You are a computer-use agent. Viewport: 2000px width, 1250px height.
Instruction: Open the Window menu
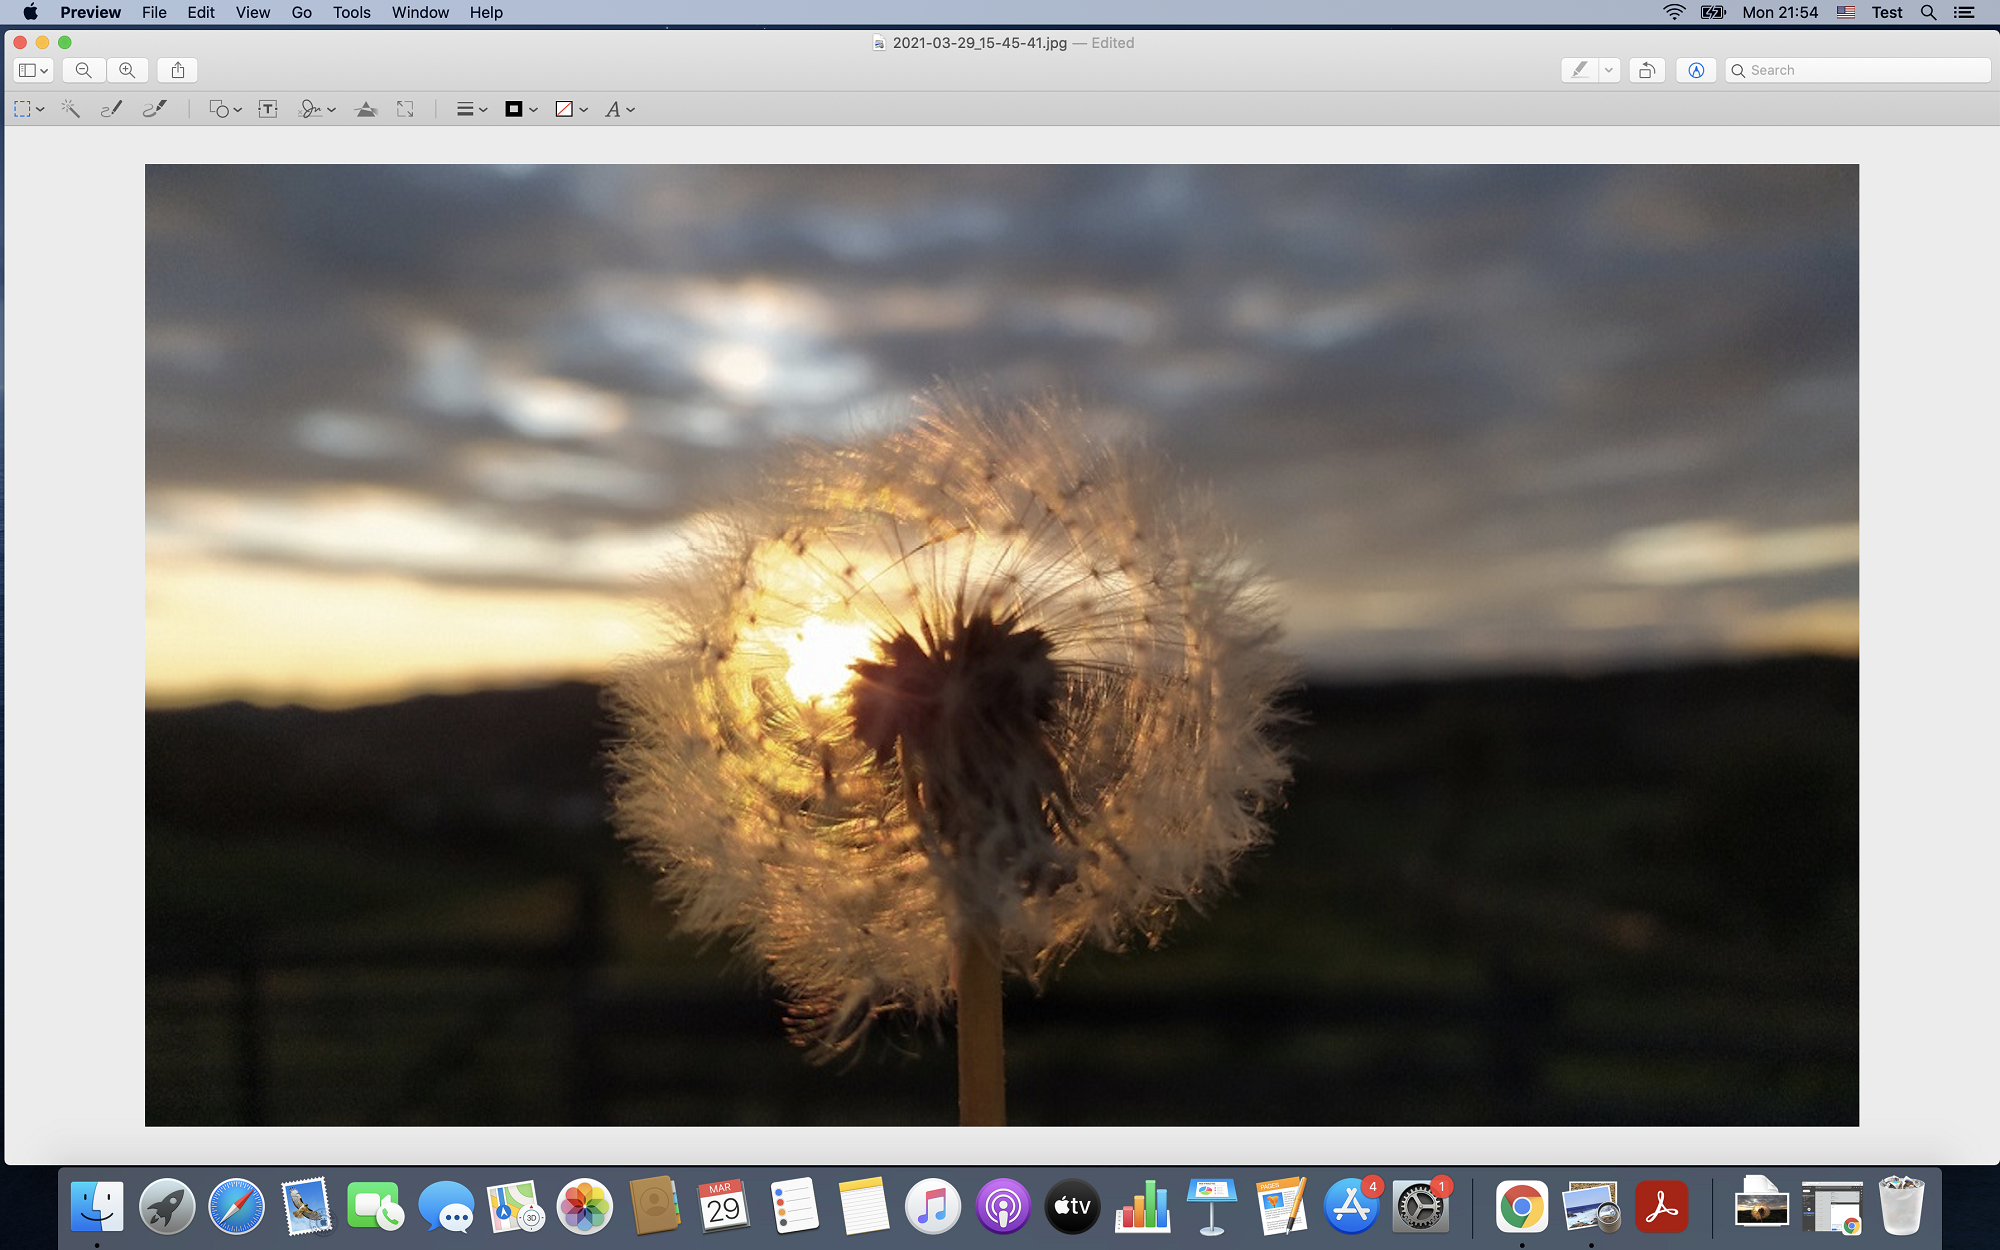(420, 12)
